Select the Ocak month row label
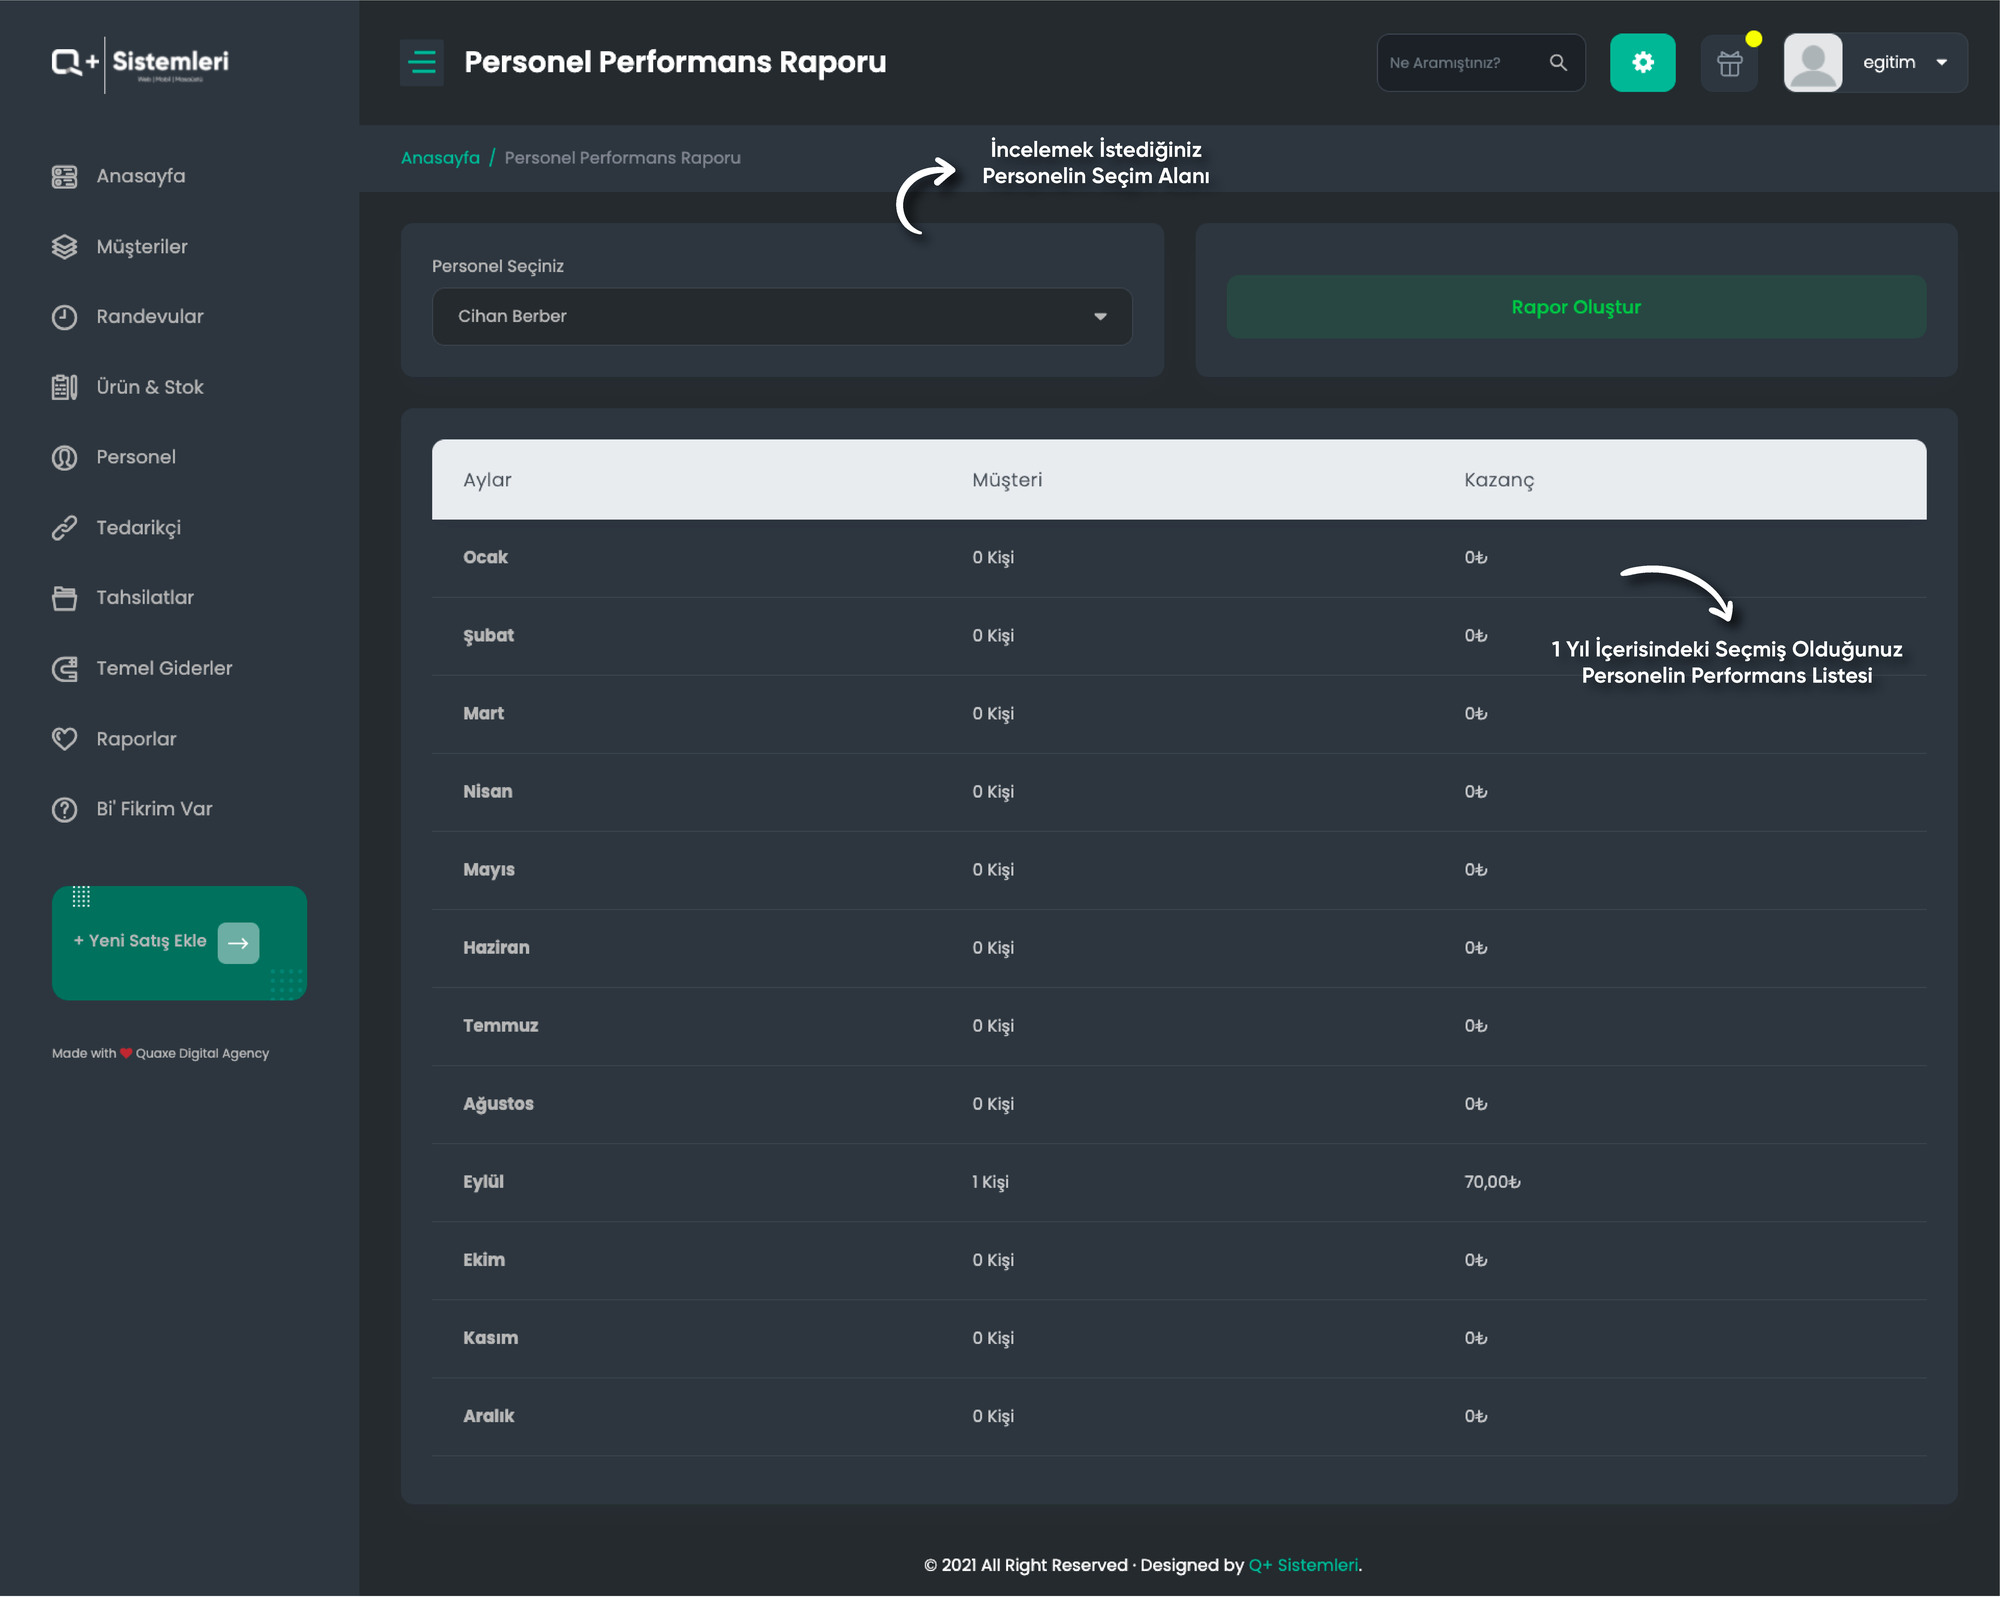This screenshot has height=1597, width=2000. pos(485,557)
